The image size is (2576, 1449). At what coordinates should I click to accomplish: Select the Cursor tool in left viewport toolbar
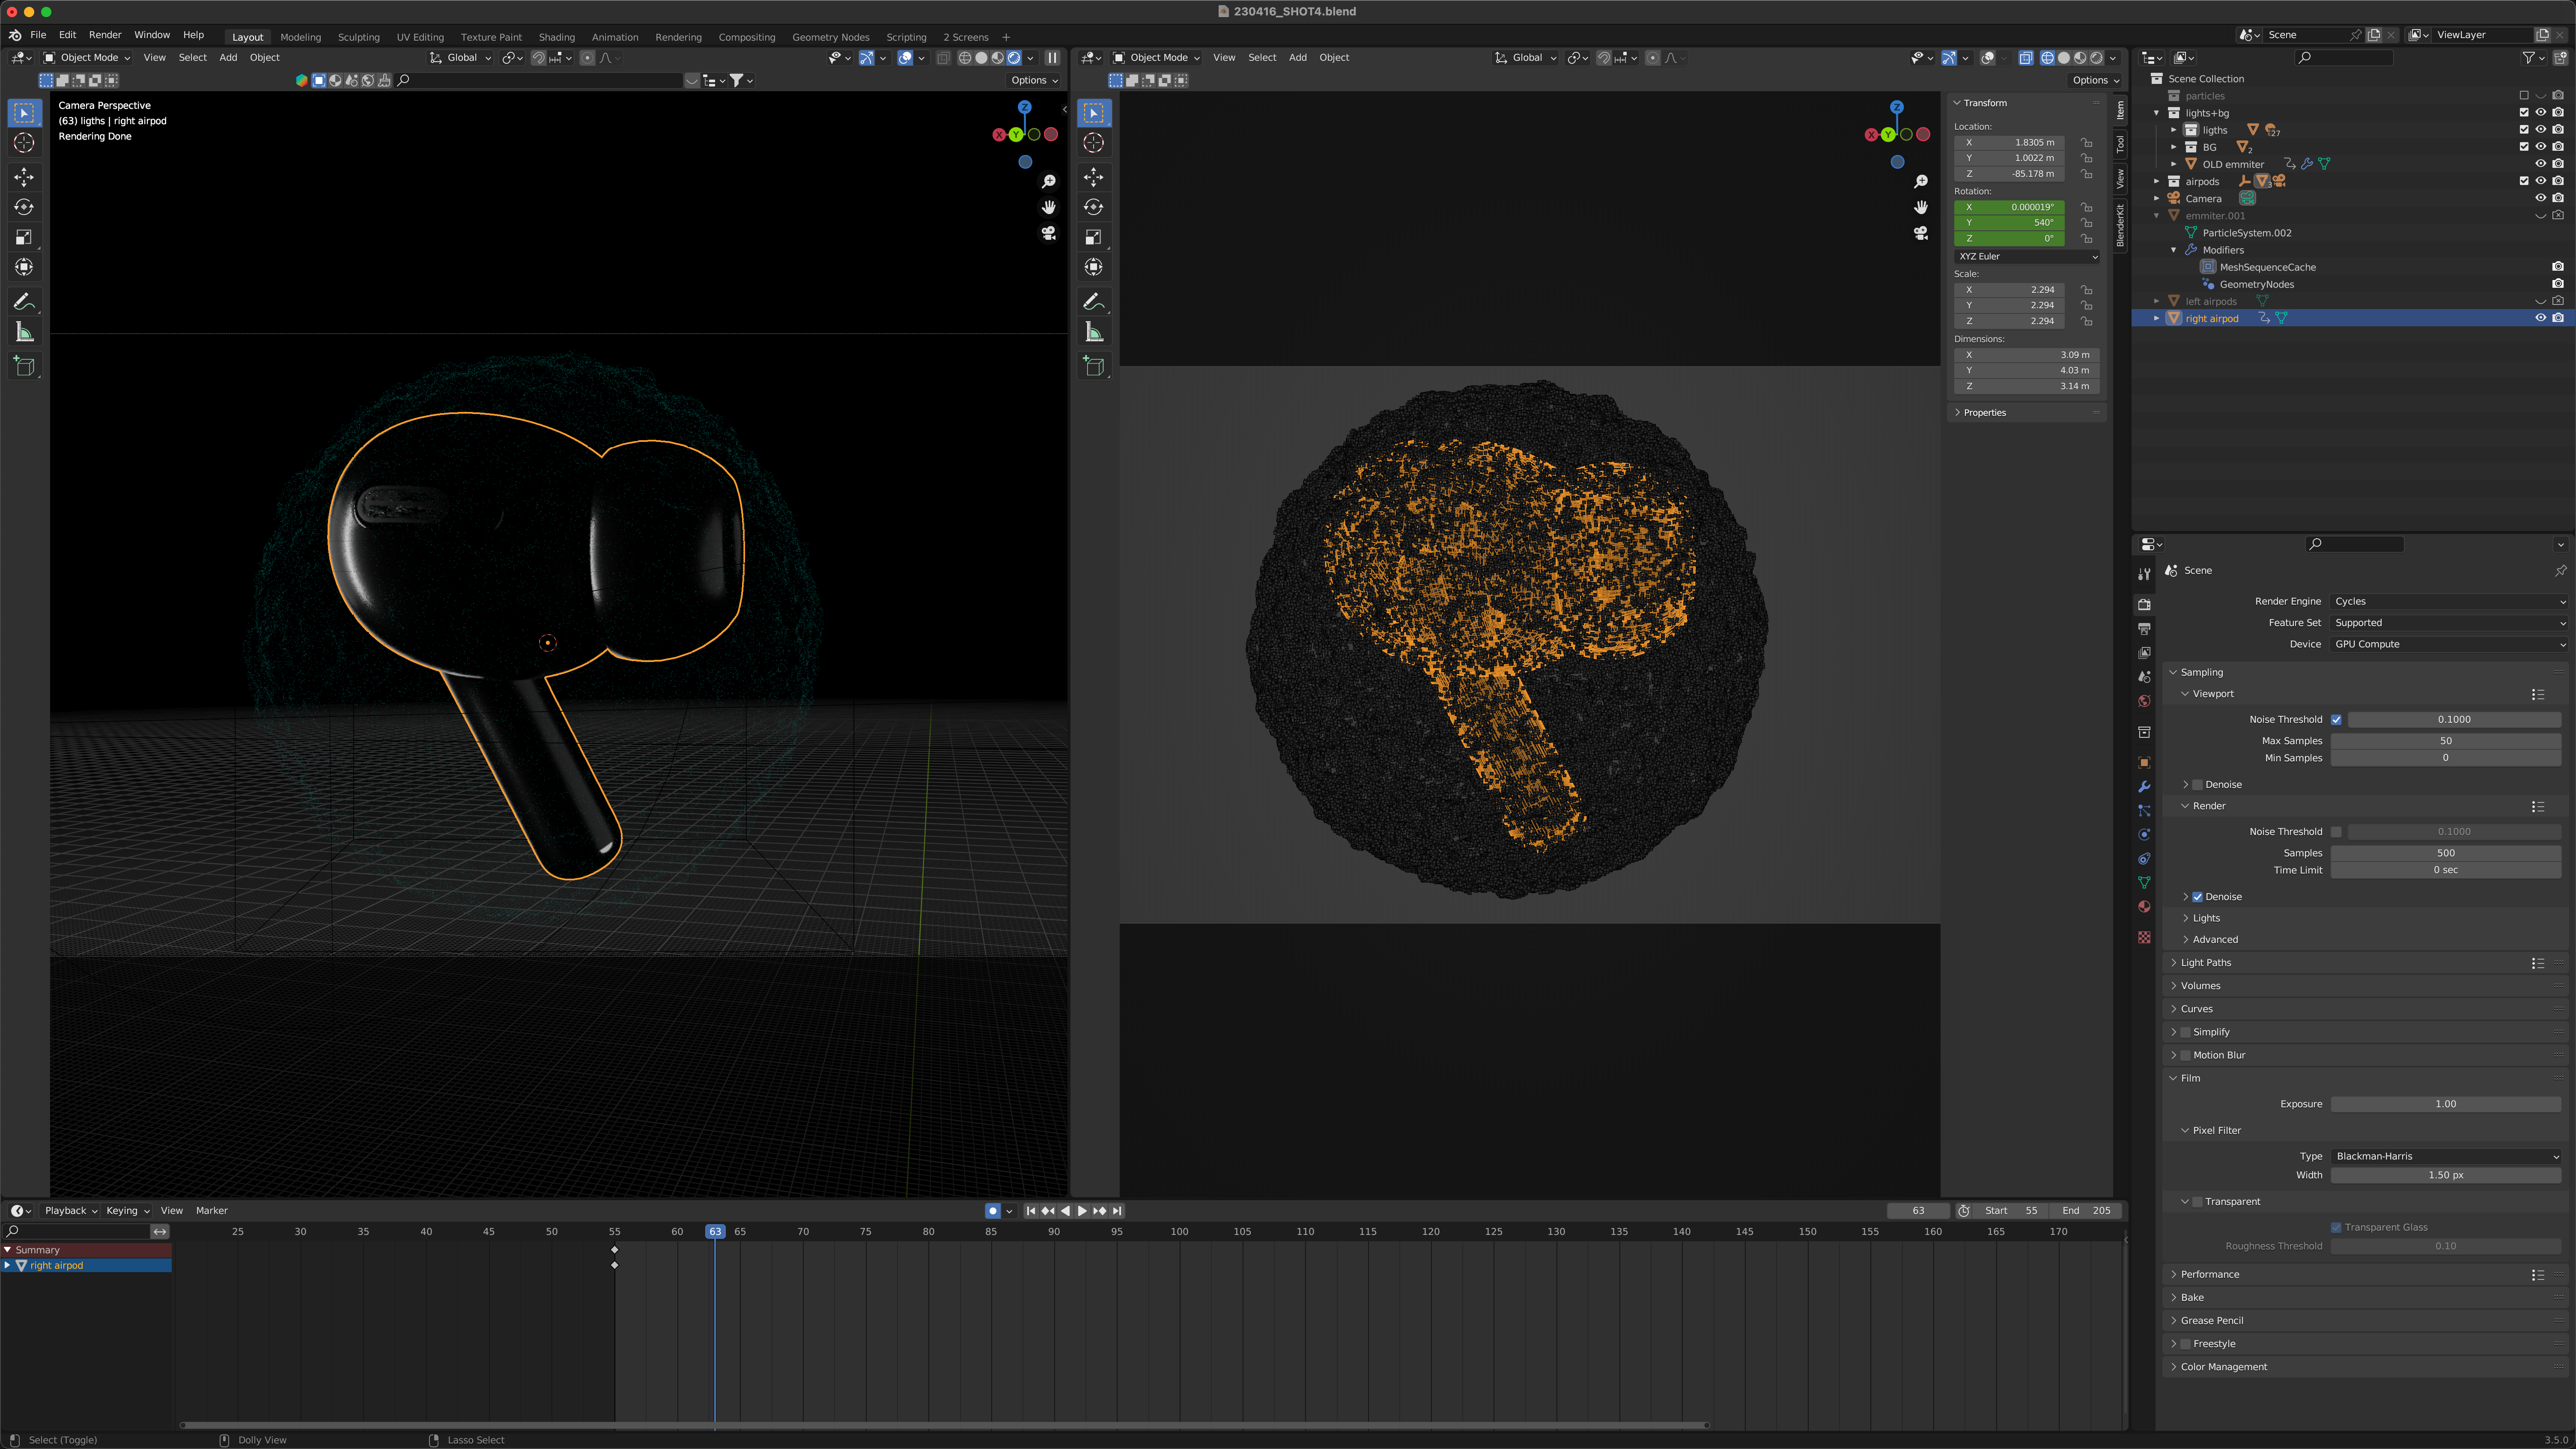click(24, 143)
